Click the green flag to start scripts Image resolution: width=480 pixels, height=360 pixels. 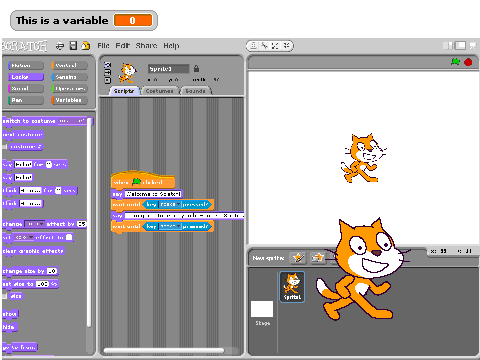click(455, 62)
